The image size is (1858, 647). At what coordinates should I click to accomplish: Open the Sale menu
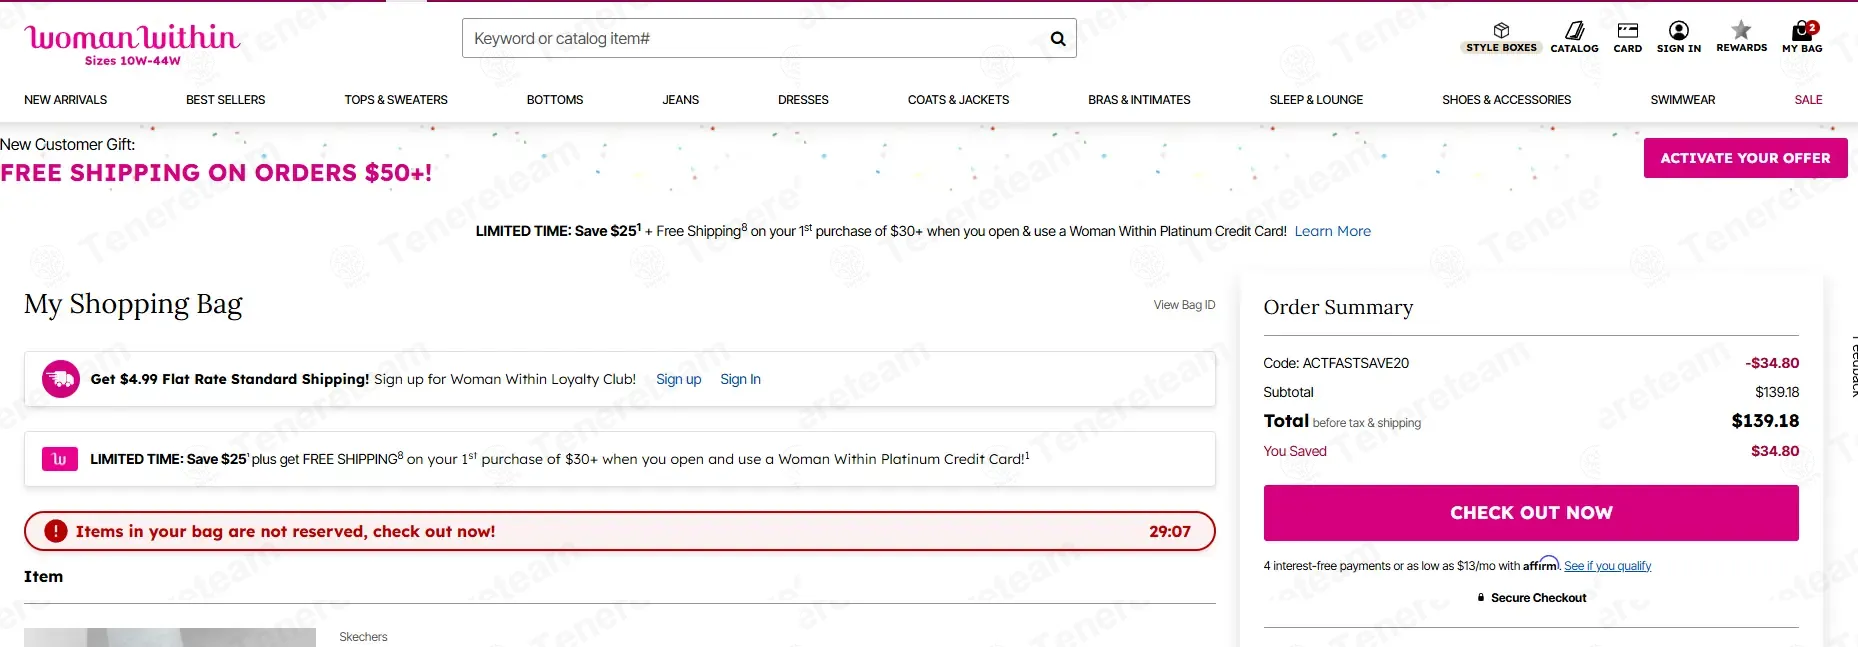[x=1808, y=100]
